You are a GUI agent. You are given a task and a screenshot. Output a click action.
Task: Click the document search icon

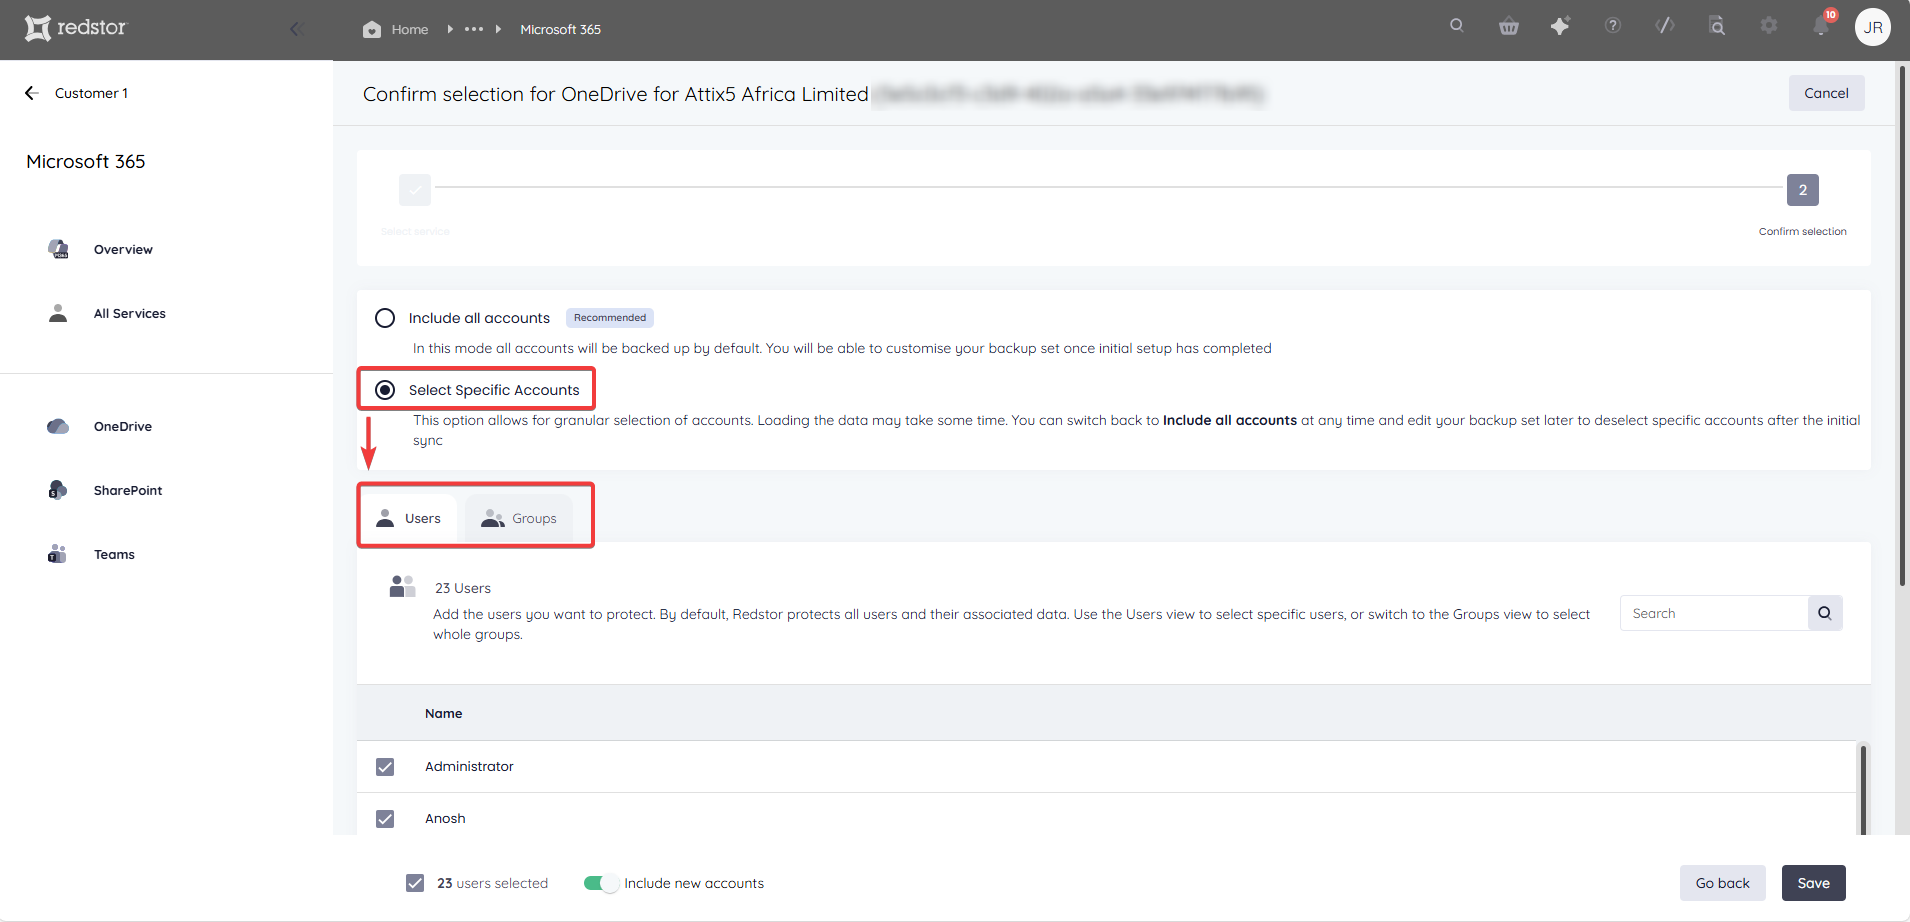click(1717, 26)
